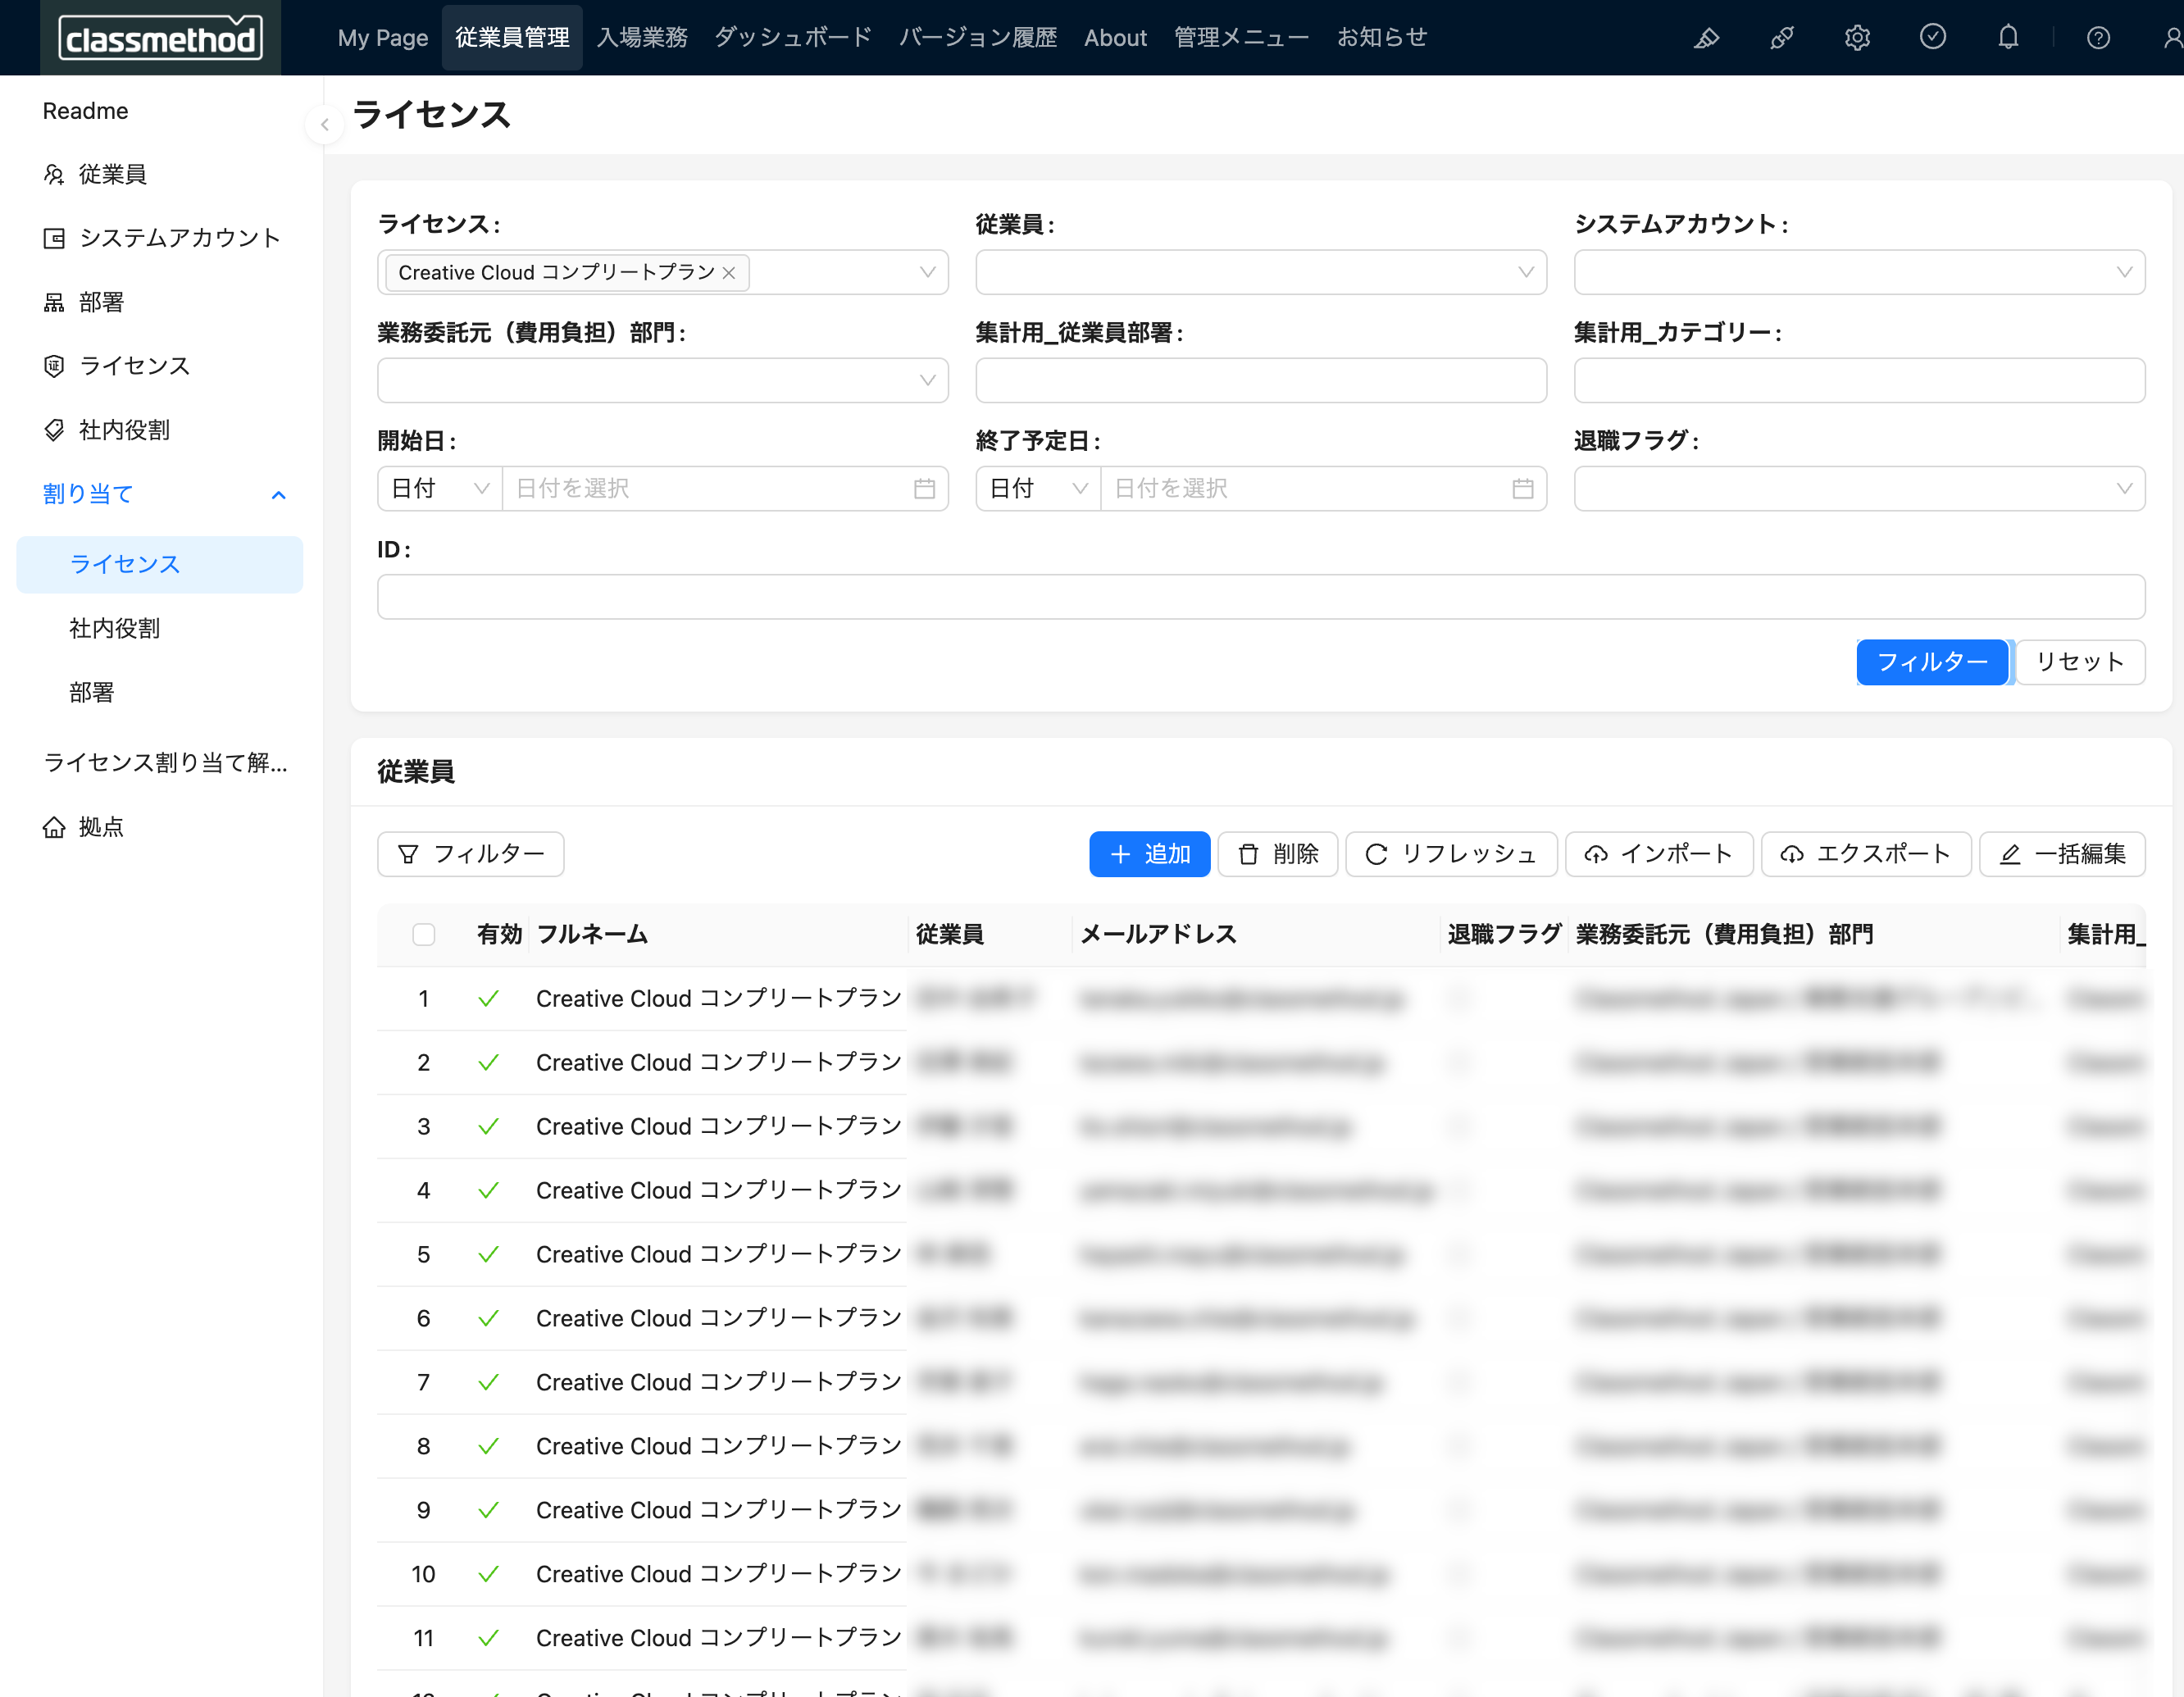The image size is (2184, 1697).
Task: Expand the 従業員 filter dropdown
Action: 1260,272
